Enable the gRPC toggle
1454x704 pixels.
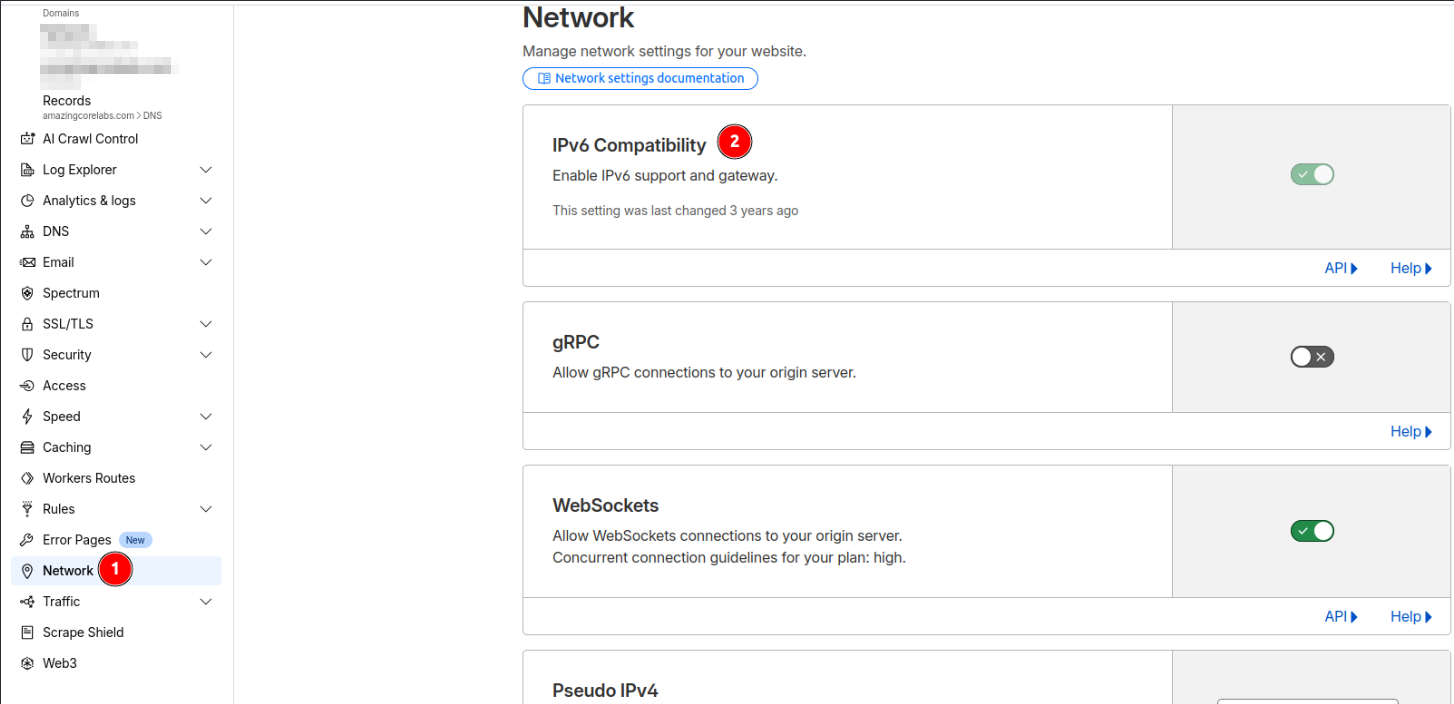tap(1312, 357)
